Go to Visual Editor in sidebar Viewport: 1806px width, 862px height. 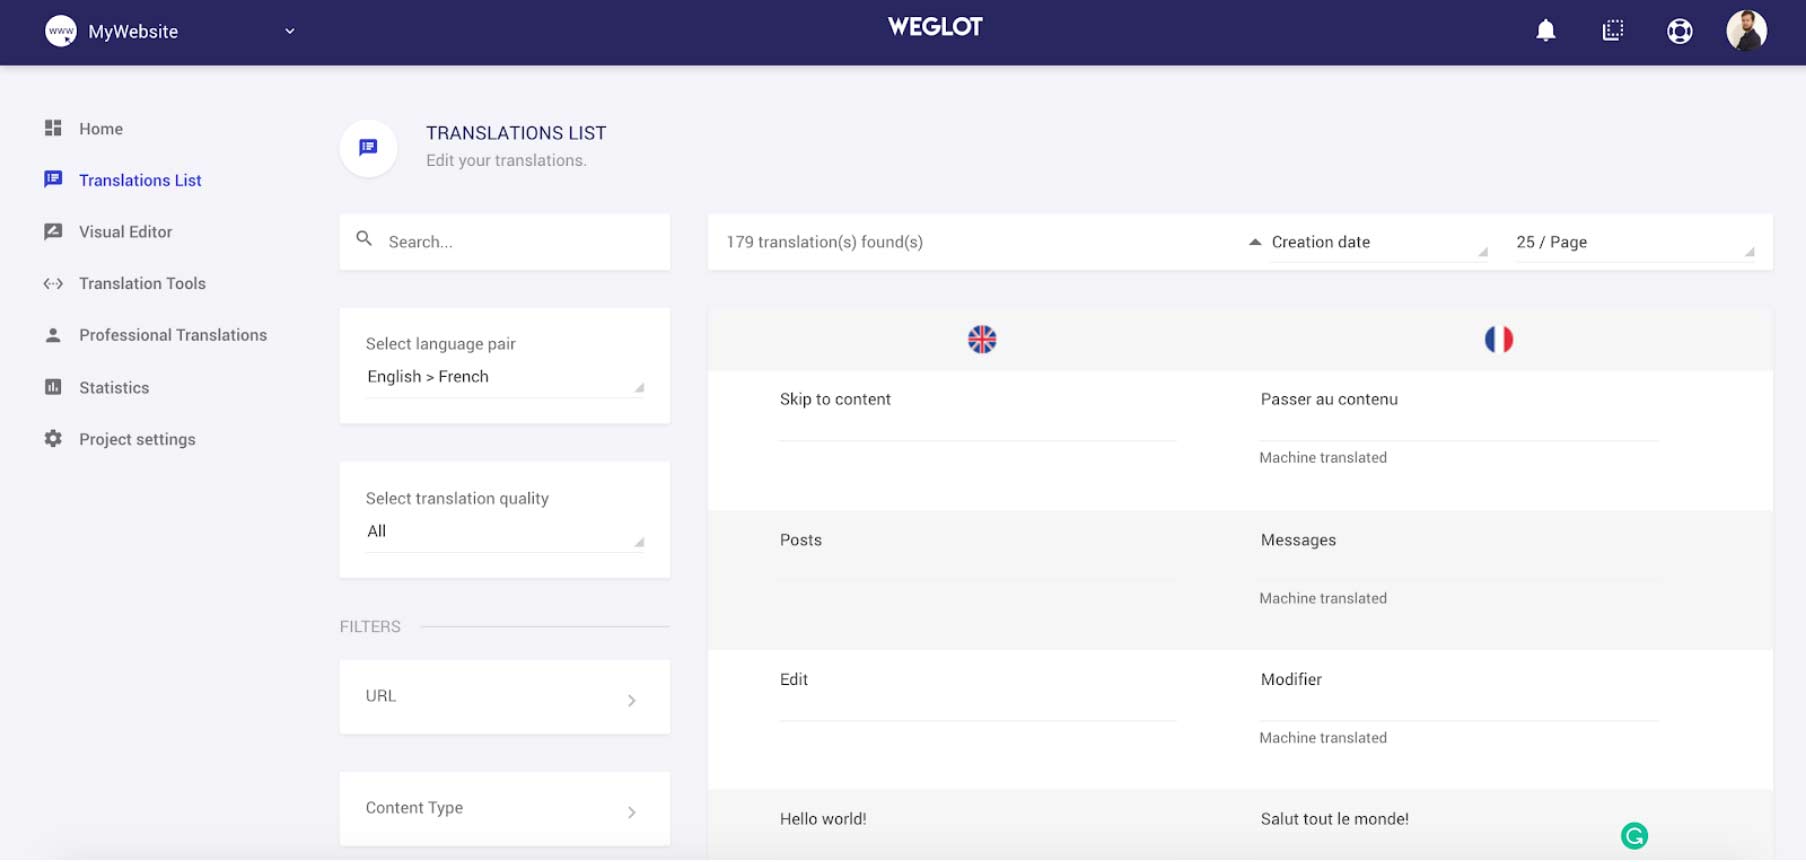pyautogui.click(x=125, y=232)
